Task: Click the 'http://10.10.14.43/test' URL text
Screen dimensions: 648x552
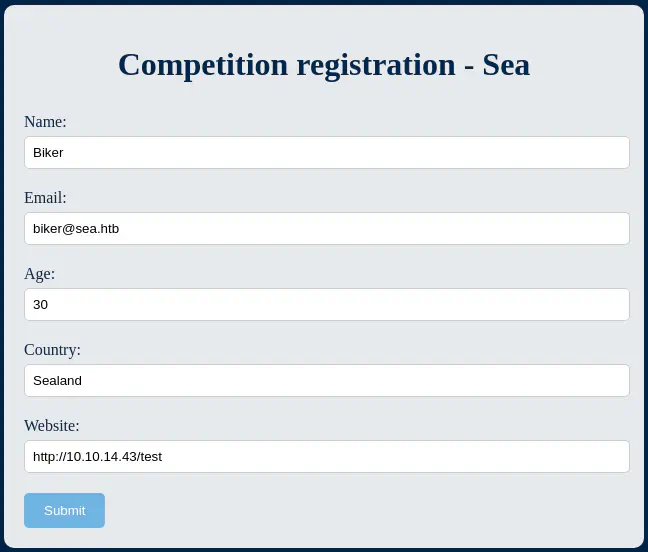Action: (97, 457)
